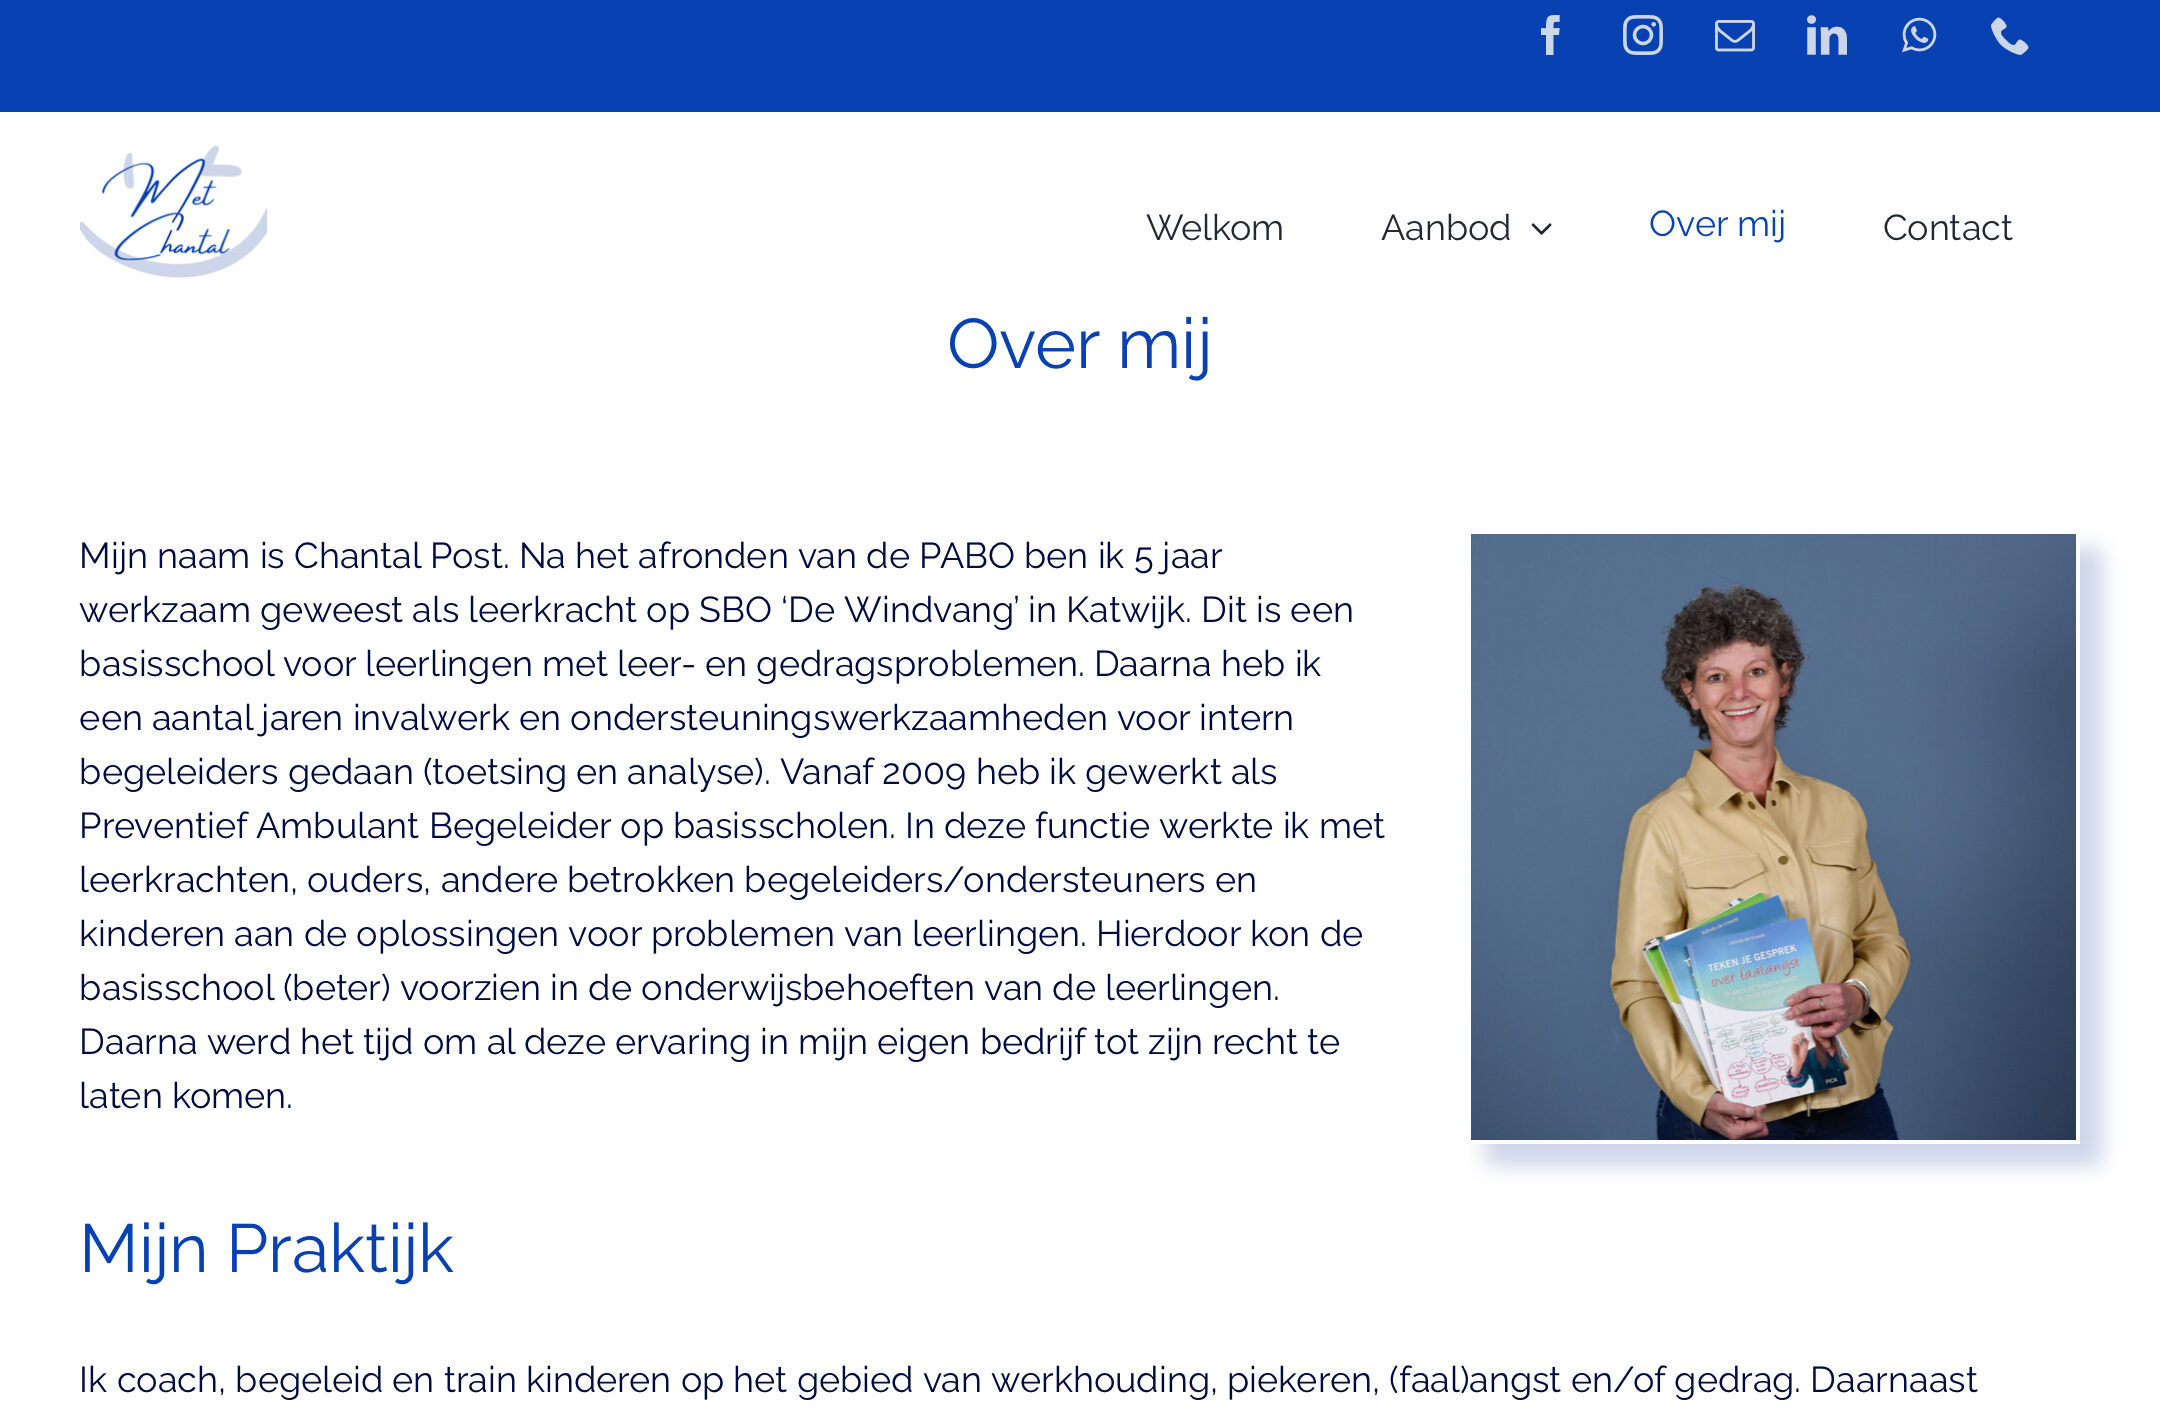The image size is (2160, 1414).
Task: Click the text 'Ik coach, begeleid en train kinderen'
Action: click(376, 1380)
